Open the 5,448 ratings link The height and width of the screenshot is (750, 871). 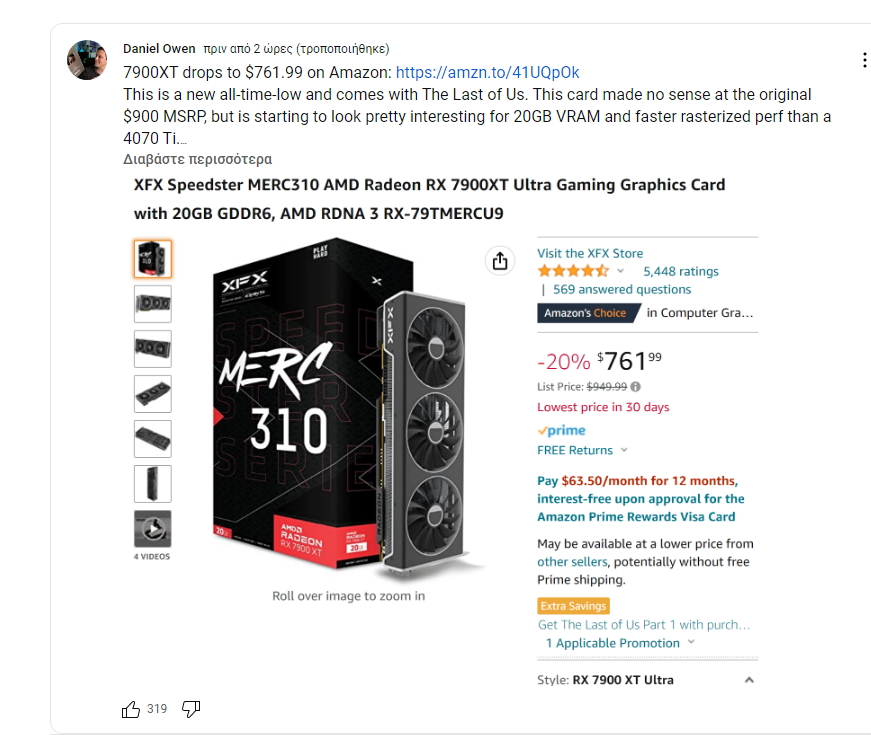coord(681,271)
